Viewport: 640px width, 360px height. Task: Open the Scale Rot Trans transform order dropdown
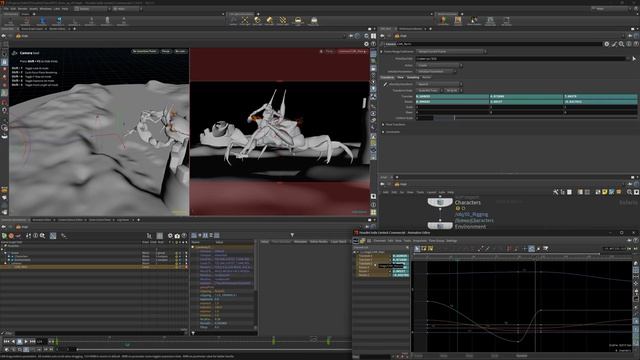pos(429,90)
